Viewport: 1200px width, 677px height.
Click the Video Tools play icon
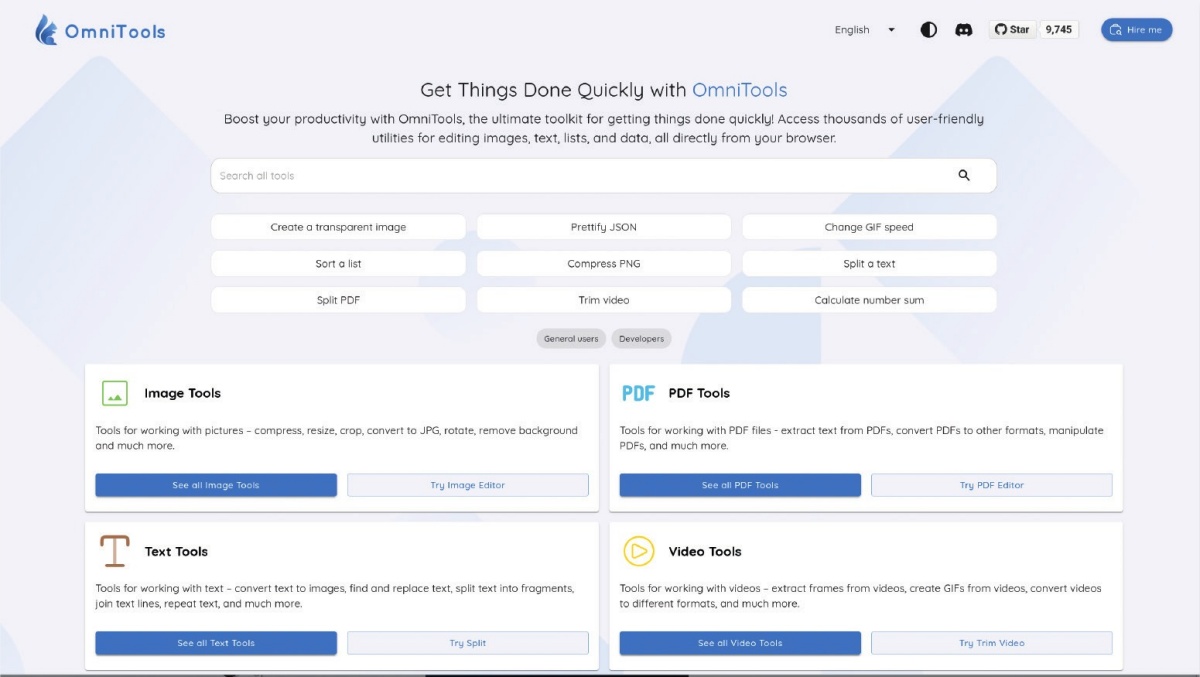pyautogui.click(x=638, y=551)
